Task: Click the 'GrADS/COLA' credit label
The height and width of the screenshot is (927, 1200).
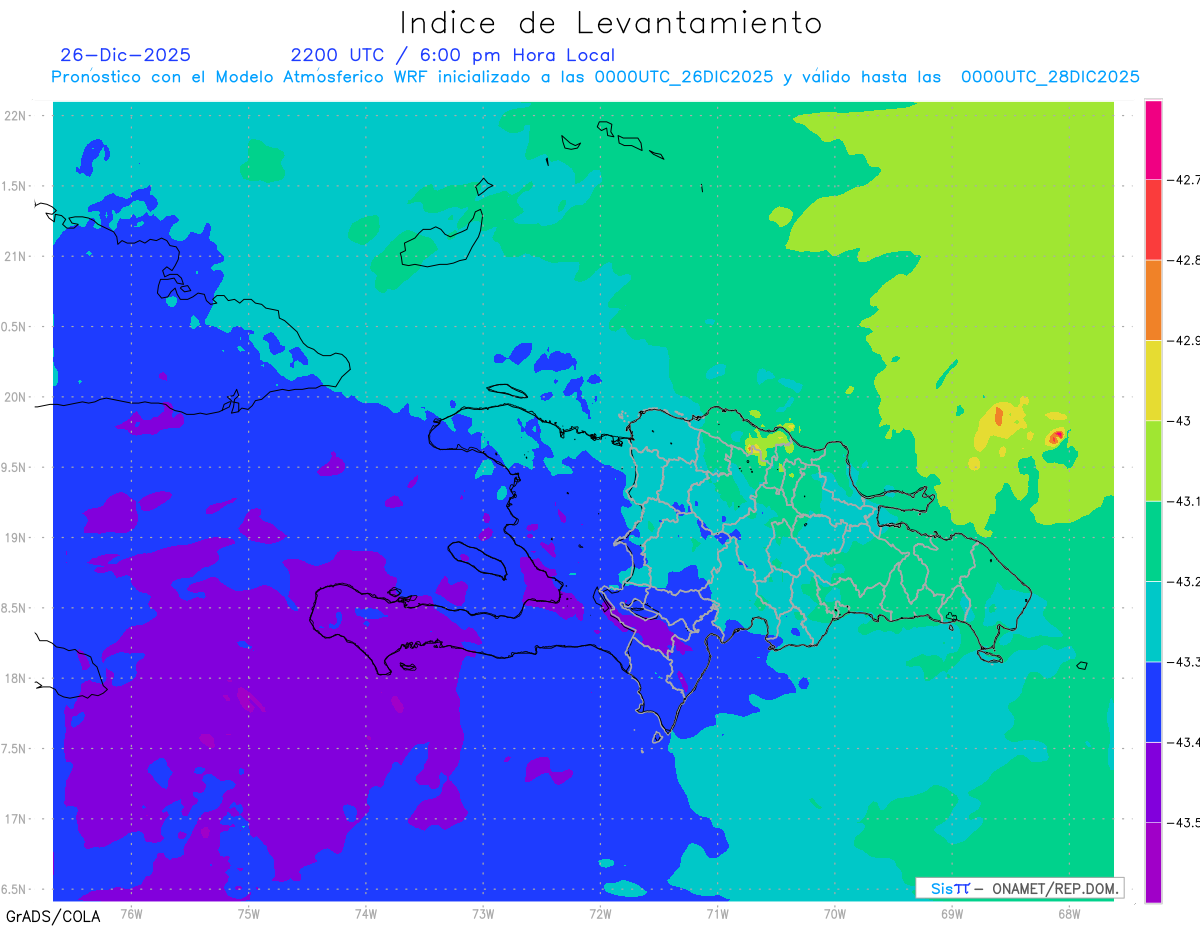Action: tap(53, 916)
